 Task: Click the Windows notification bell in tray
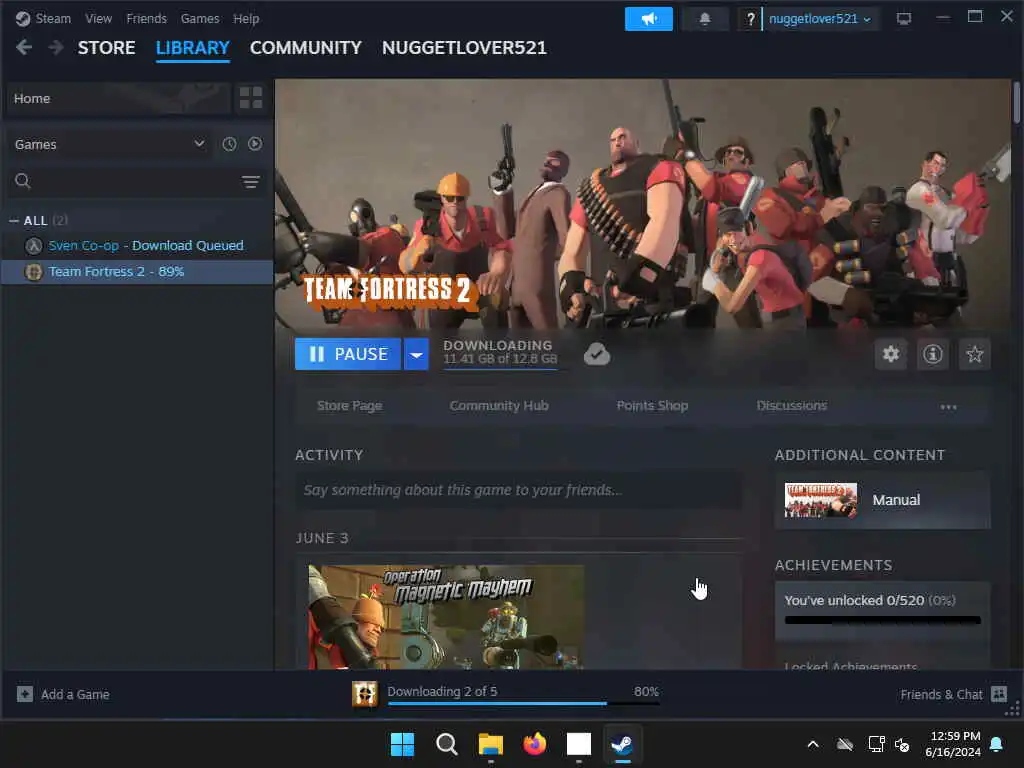click(997, 744)
